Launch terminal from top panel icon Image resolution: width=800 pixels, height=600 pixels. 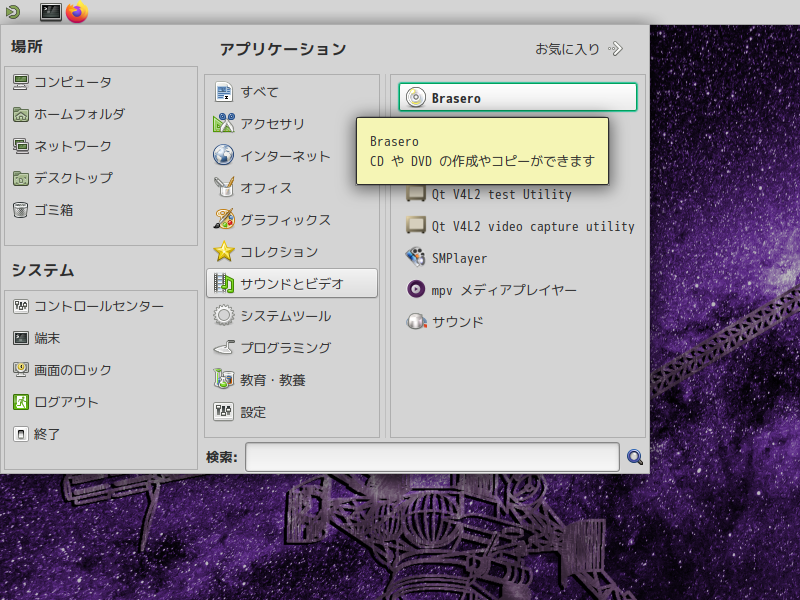51,12
